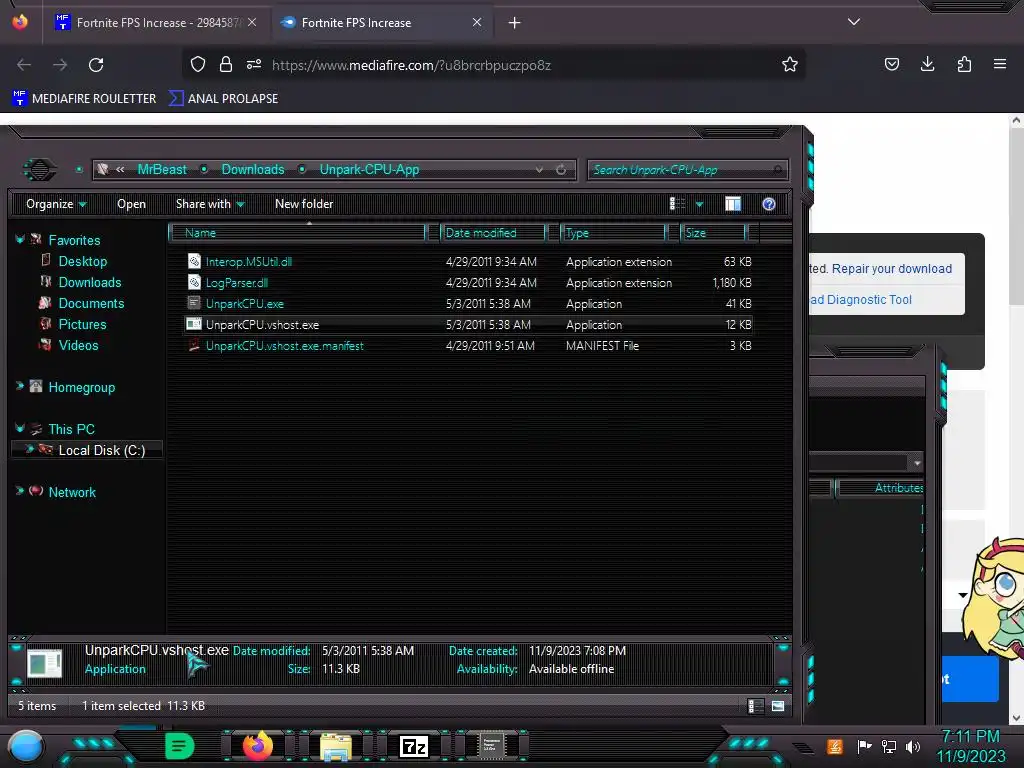Open the Diagnostic Tool link on MediaFire
This screenshot has width=1024, height=768.
[861, 300]
